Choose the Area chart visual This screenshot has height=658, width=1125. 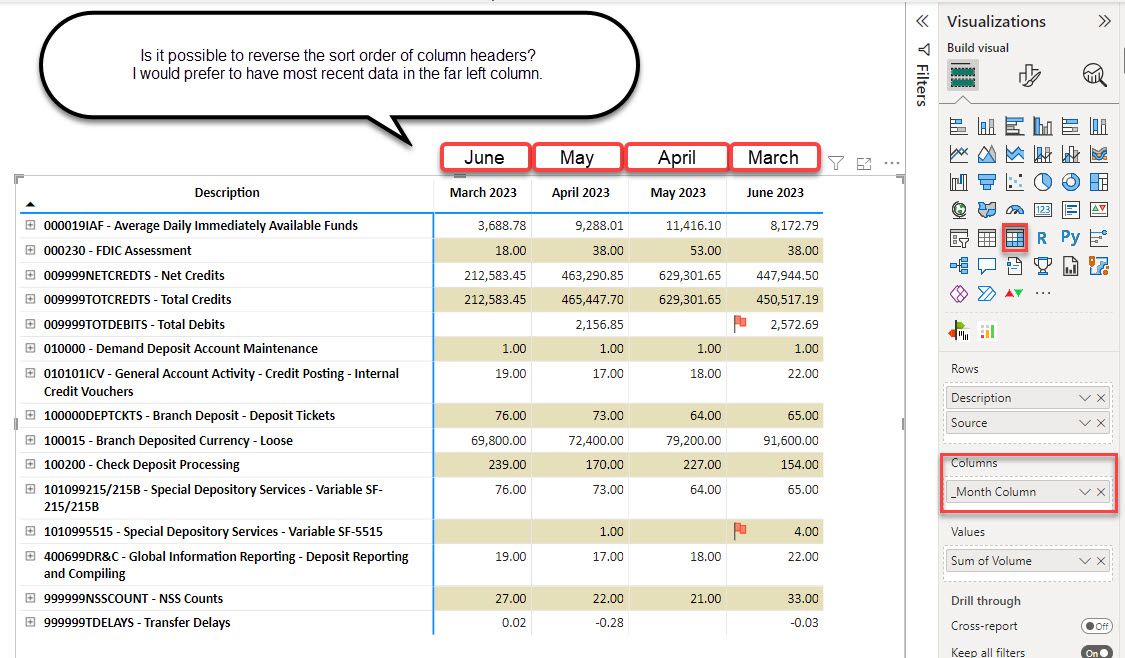[987, 154]
